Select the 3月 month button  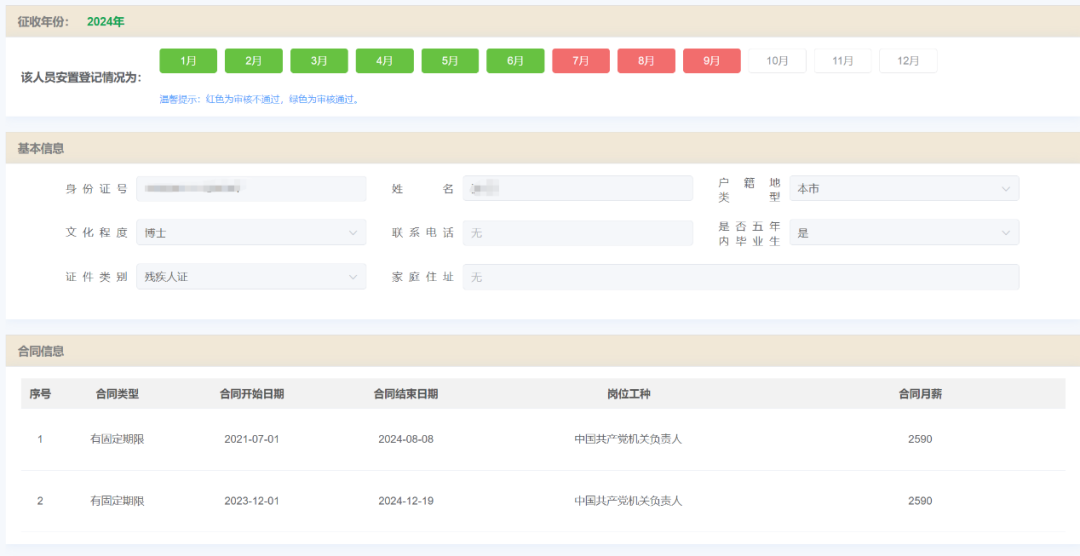coord(319,61)
